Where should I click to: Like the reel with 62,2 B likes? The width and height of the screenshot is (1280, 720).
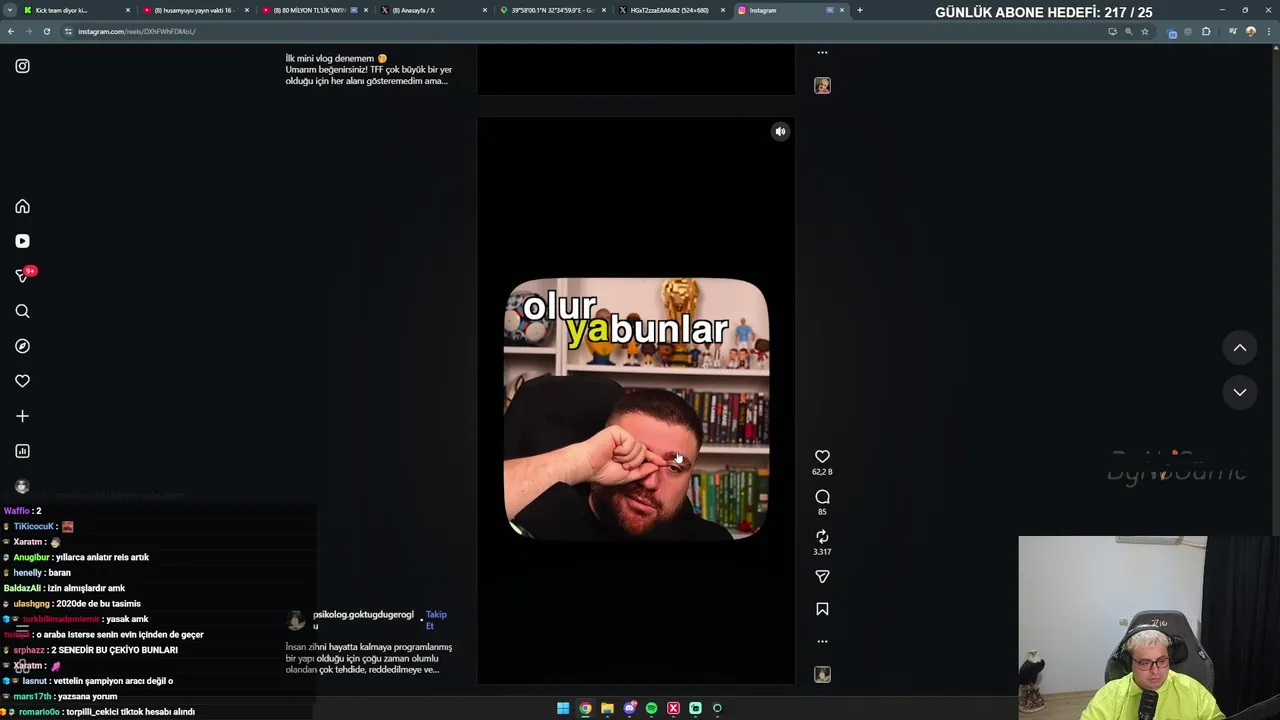pyautogui.click(x=822, y=456)
